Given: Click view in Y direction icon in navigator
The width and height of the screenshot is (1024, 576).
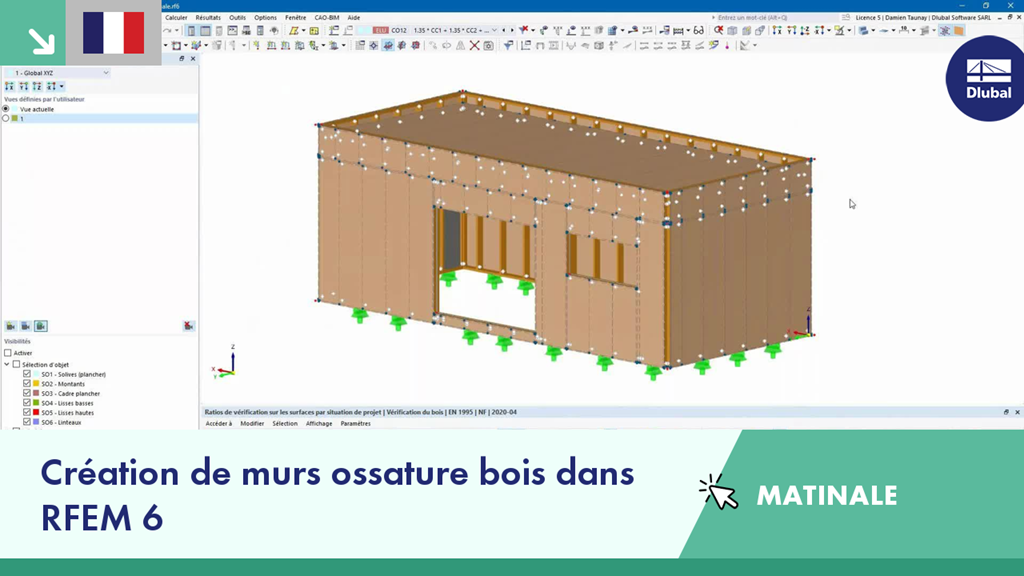Looking at the screenshot, I should coord(24,86).
